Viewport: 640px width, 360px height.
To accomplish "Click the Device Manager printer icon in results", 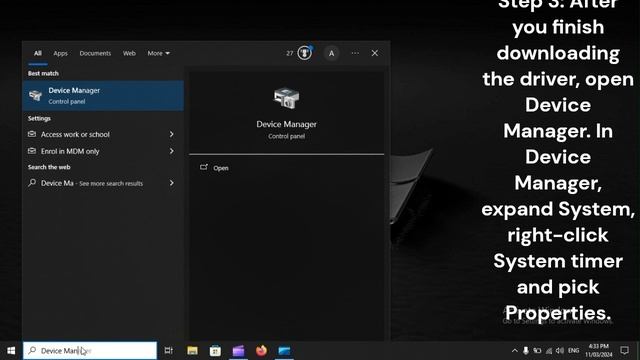I will click(36, 96).
